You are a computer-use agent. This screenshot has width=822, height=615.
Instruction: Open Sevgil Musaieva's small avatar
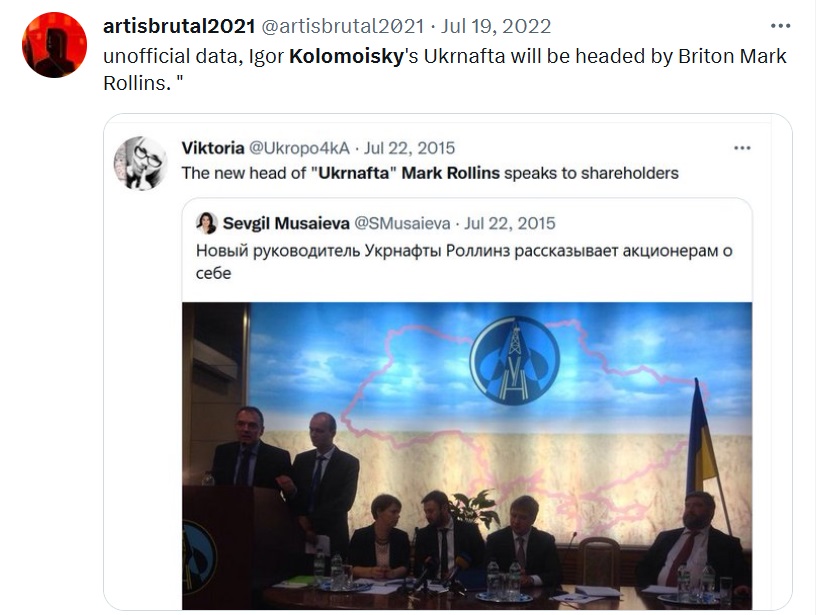click(207, 223)
